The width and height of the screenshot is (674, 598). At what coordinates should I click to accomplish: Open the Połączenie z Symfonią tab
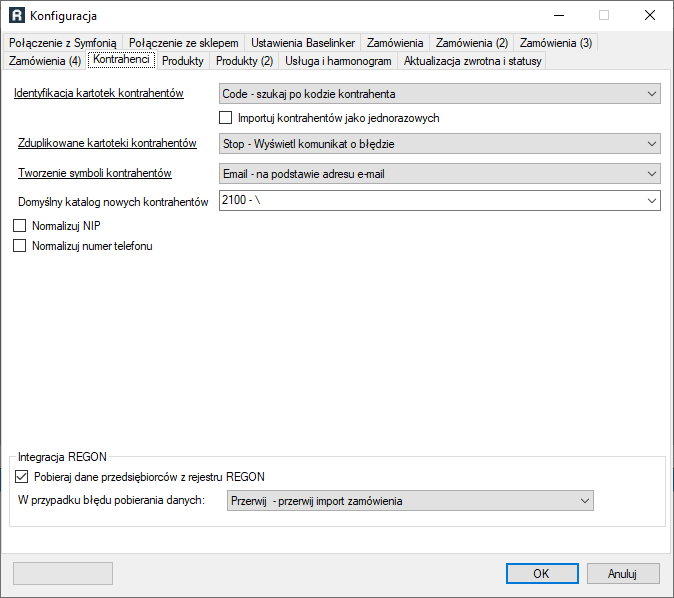click(62, 43)
